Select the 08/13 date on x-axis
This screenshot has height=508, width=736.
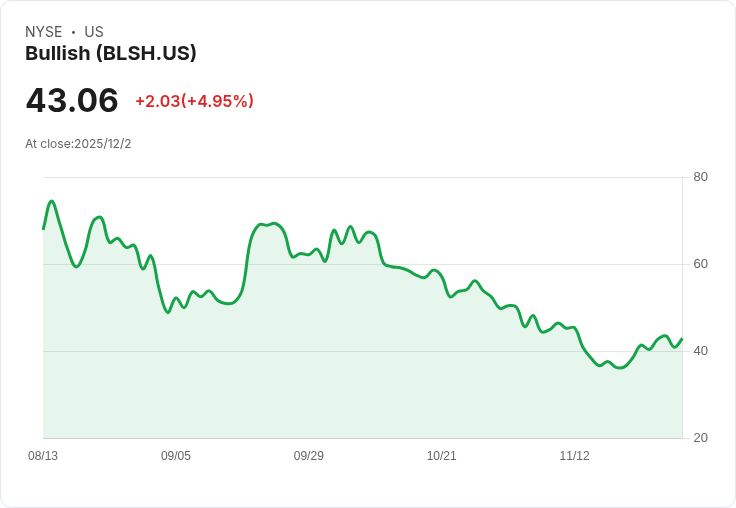(x=43, y=456)
